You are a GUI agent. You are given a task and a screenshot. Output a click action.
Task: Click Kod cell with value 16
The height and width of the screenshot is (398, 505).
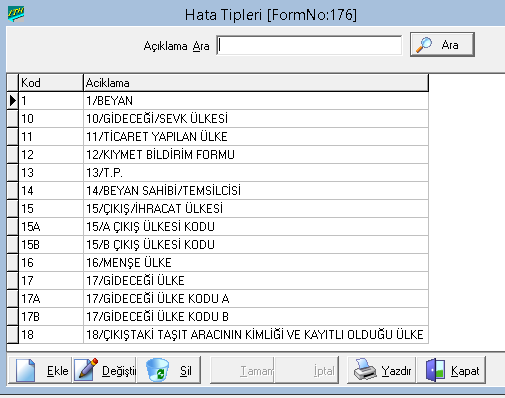51,263
